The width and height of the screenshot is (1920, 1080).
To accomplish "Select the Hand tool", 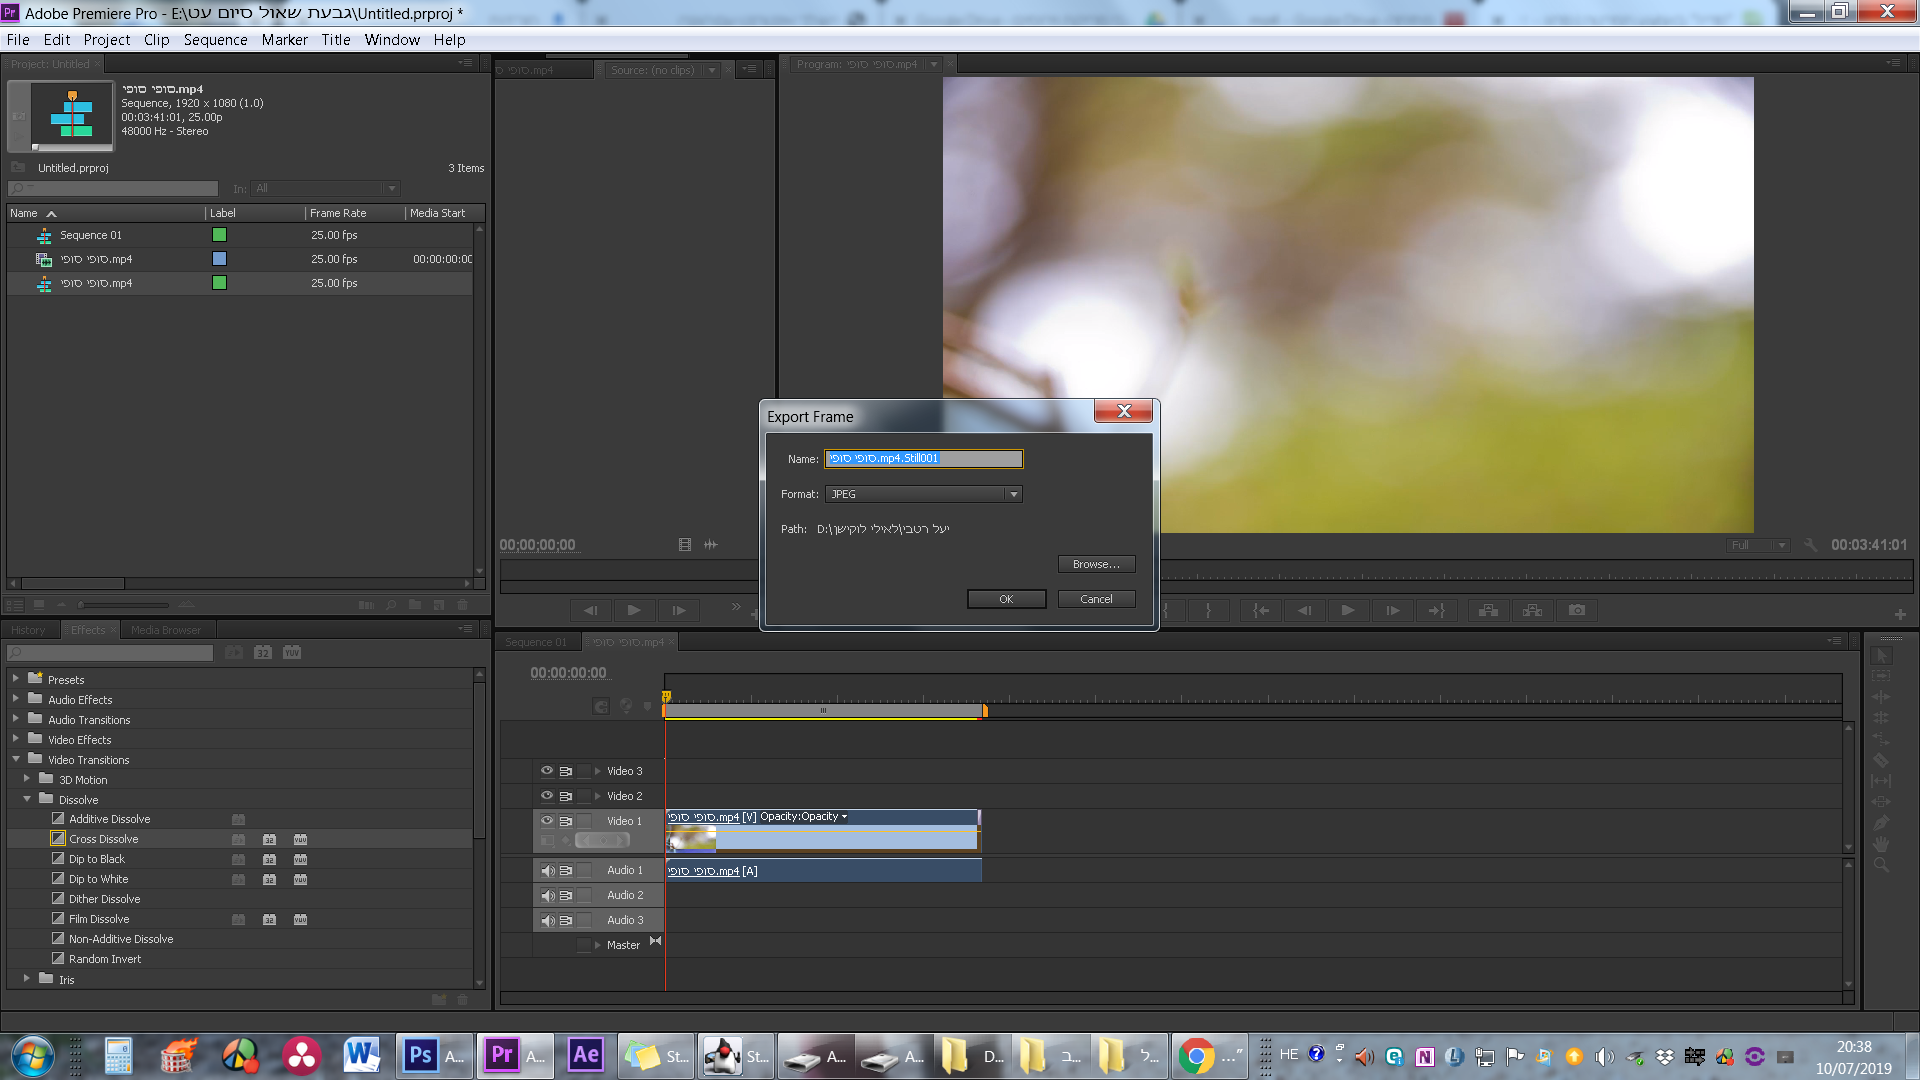I will click(x=1881, y=844).
